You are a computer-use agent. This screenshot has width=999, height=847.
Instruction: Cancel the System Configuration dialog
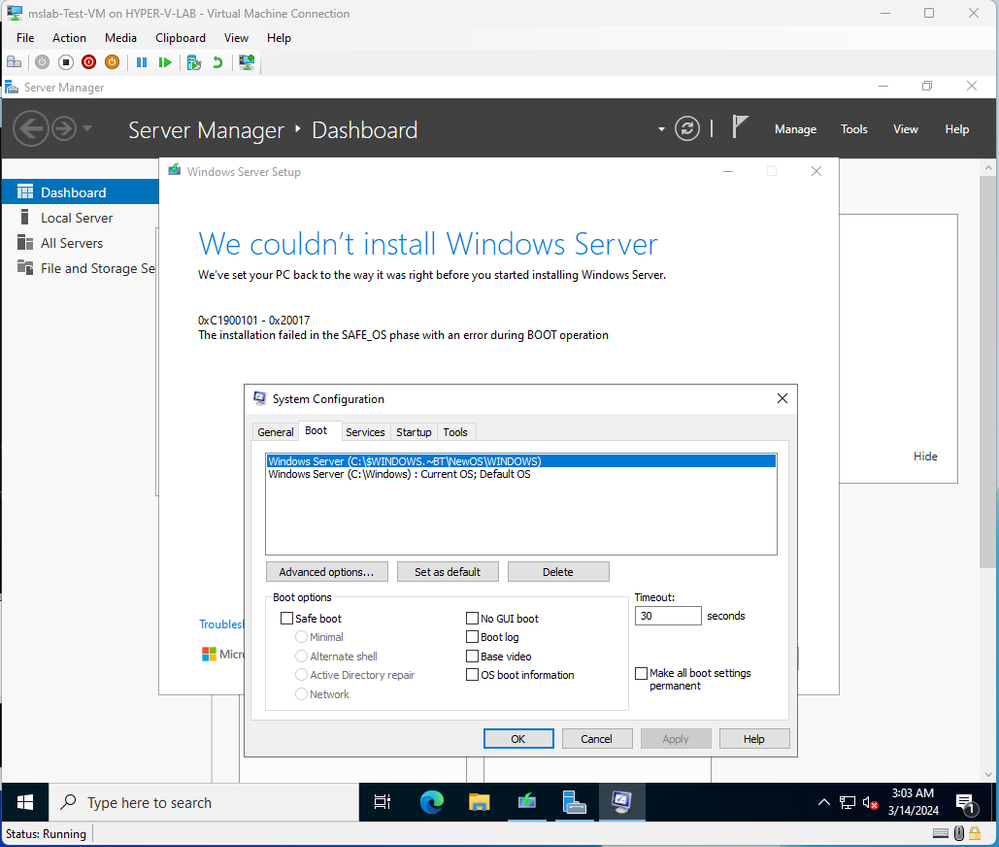pyautogui.click(x=596, y=739)
